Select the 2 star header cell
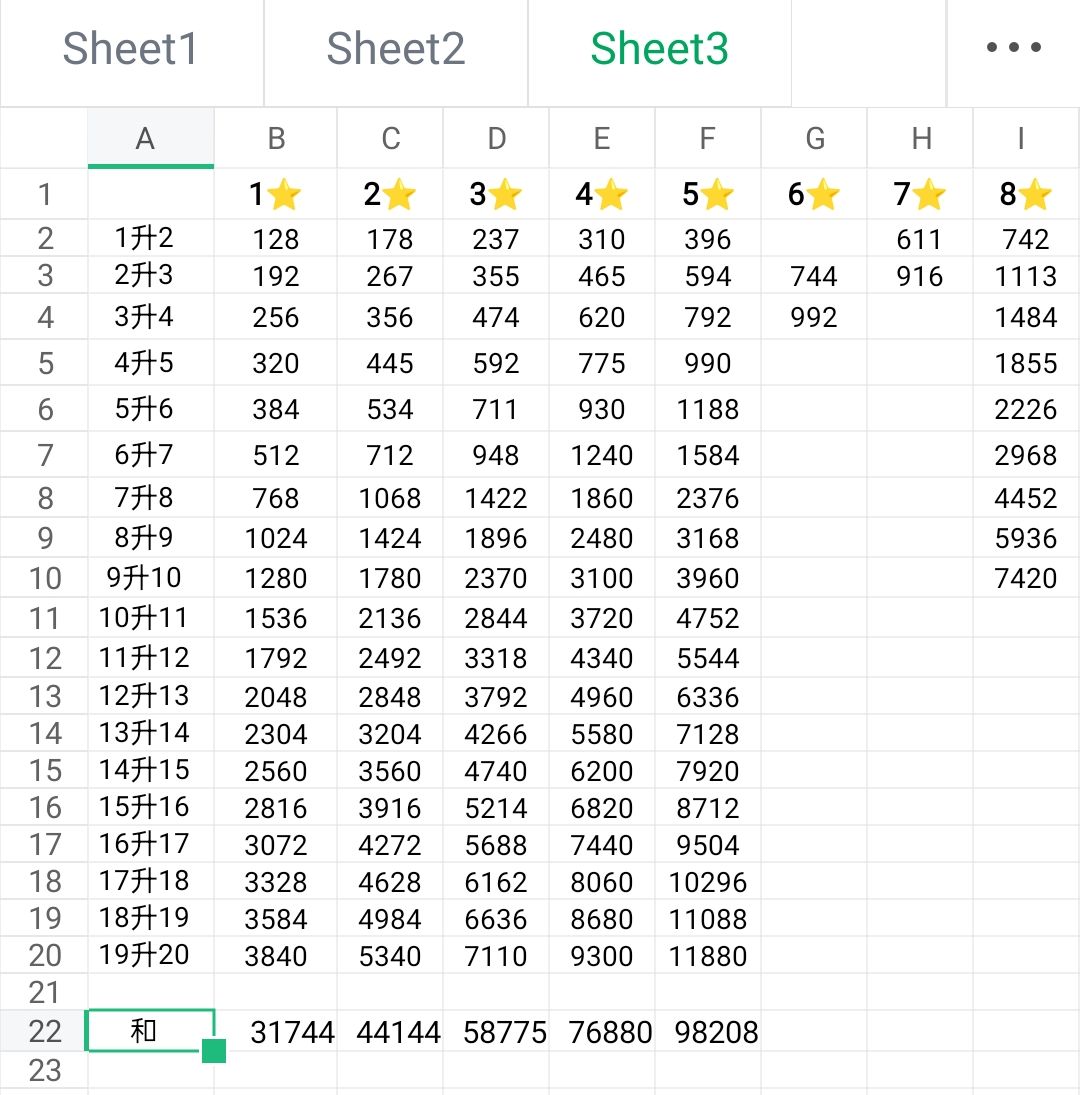 (390, 194)
